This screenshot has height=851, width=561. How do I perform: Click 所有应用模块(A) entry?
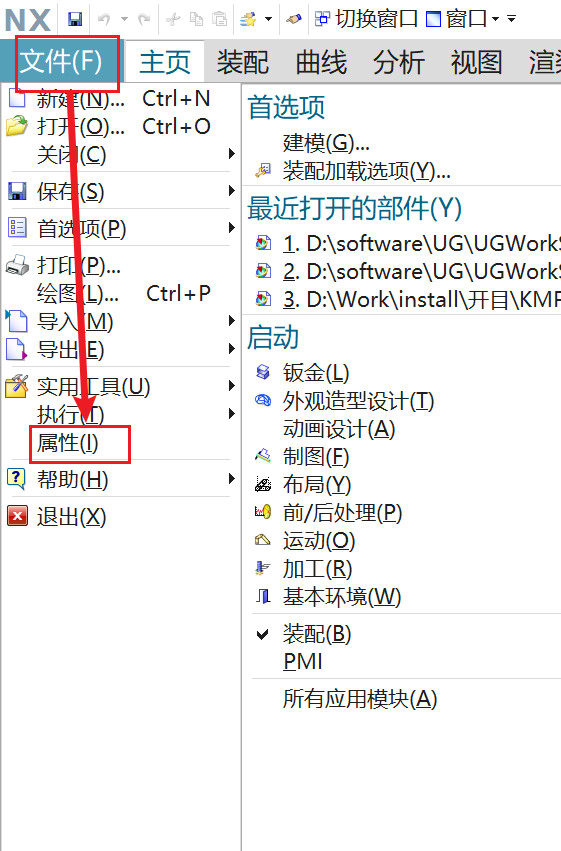click(360, 699)
